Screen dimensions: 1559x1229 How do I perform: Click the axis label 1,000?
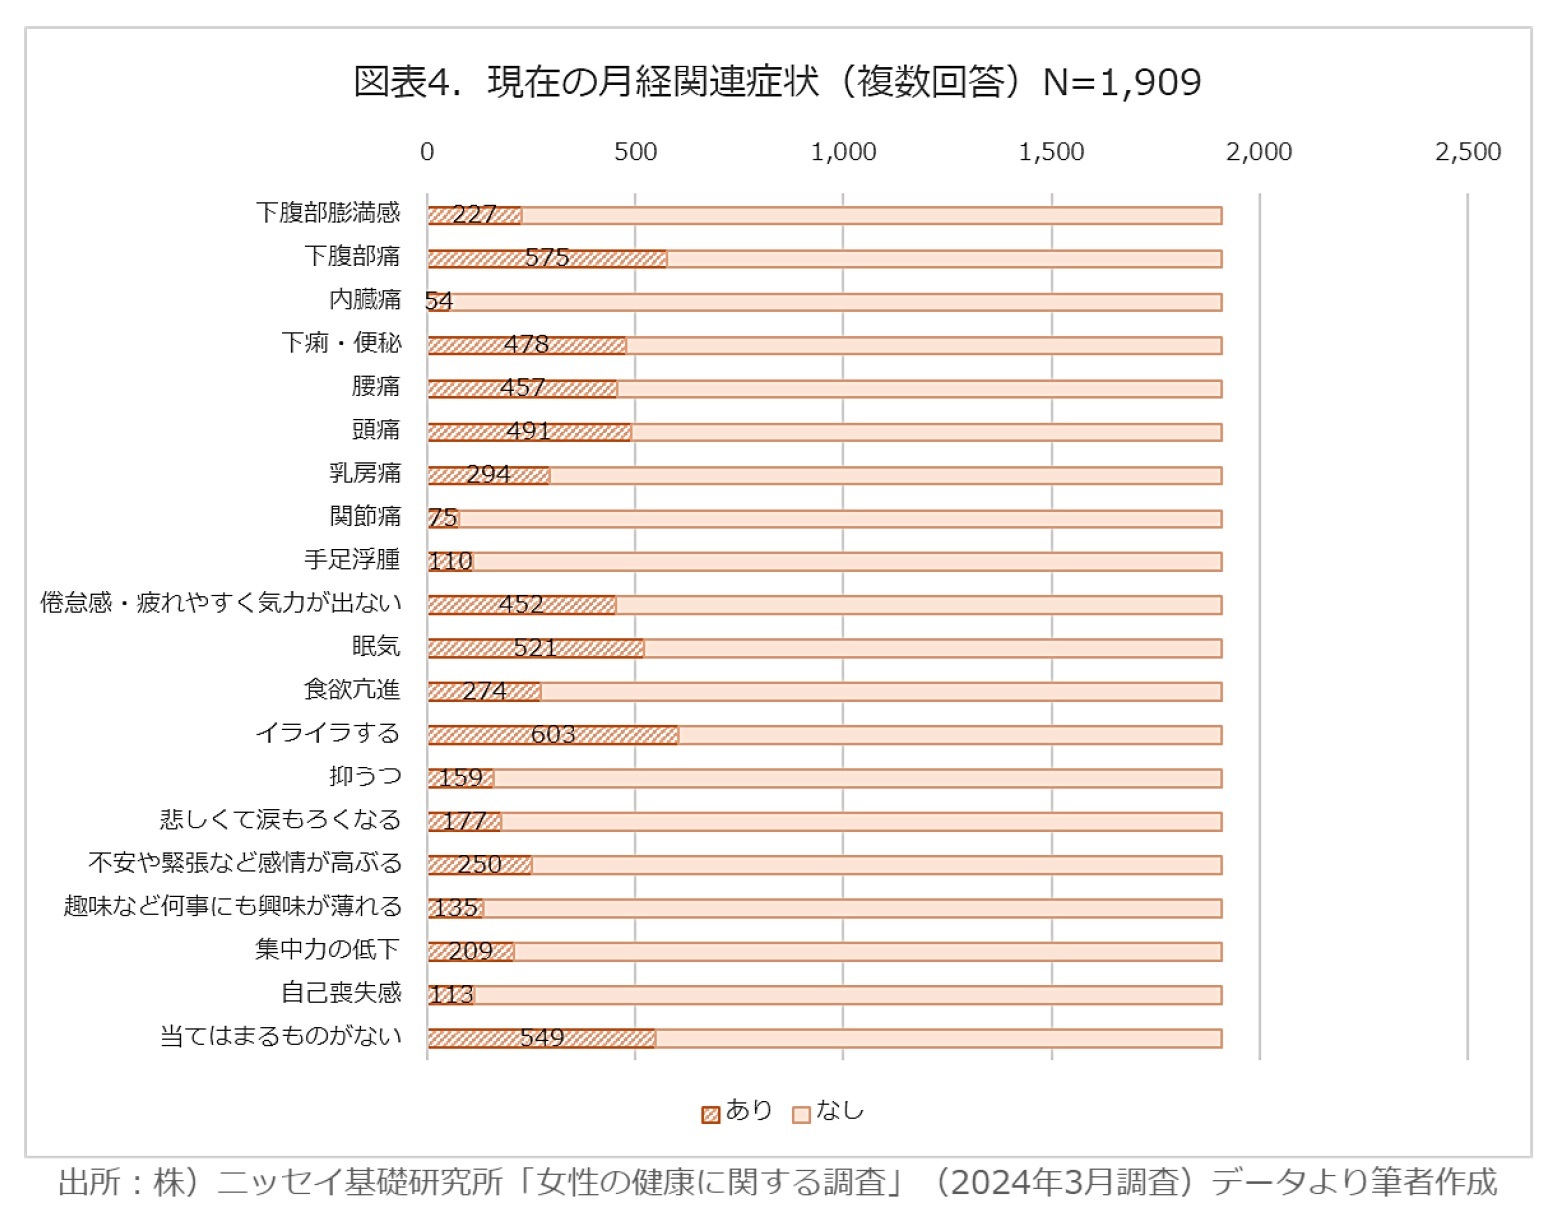pyautogui.click(x=843, y=151)
